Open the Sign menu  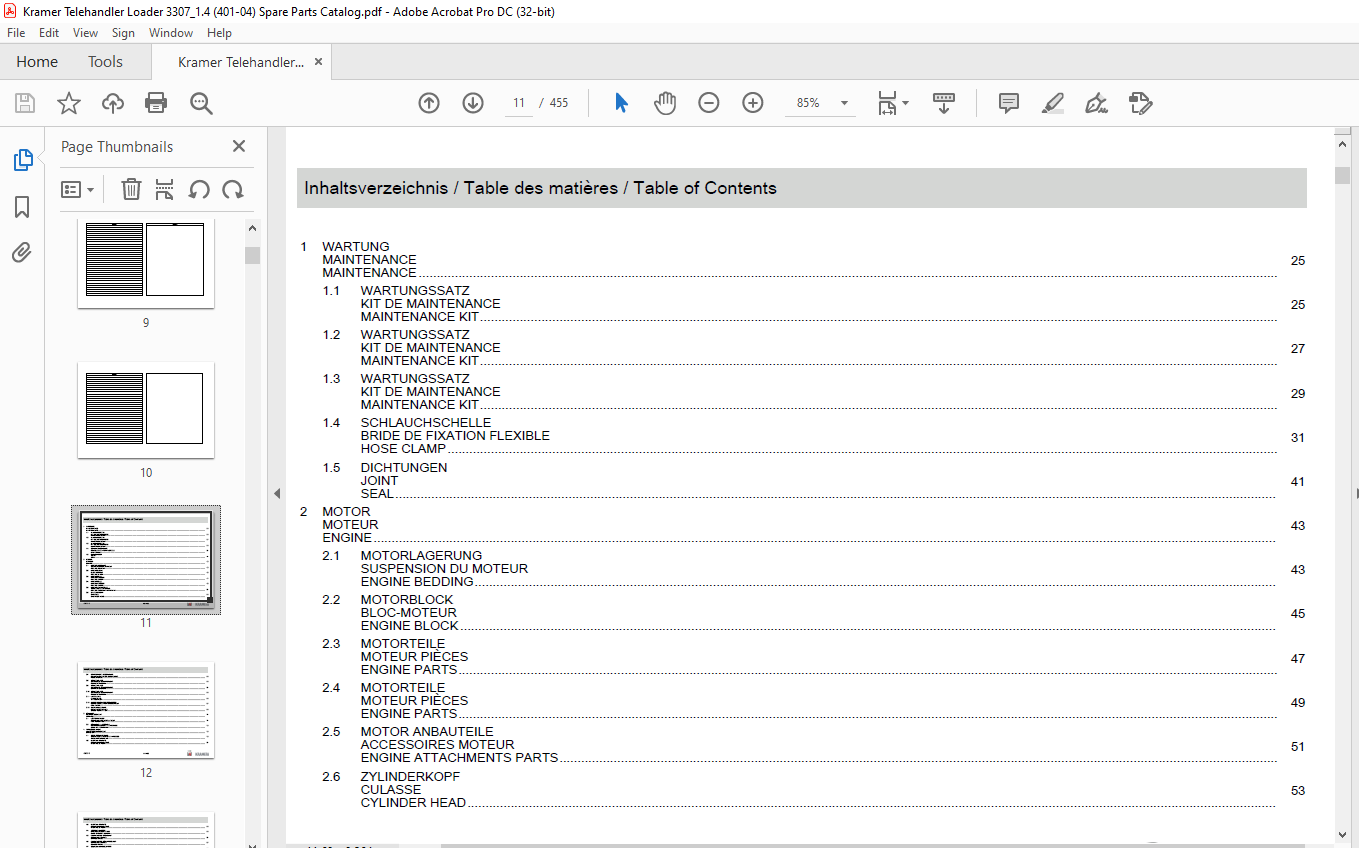[x=123, y=33]
